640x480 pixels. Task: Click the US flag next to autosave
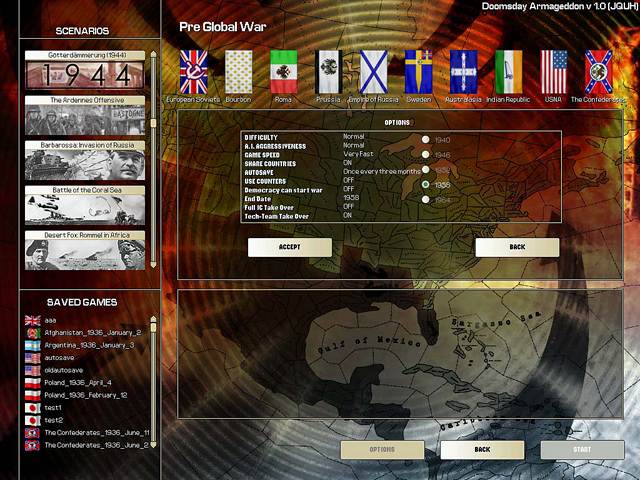point(33,358)
